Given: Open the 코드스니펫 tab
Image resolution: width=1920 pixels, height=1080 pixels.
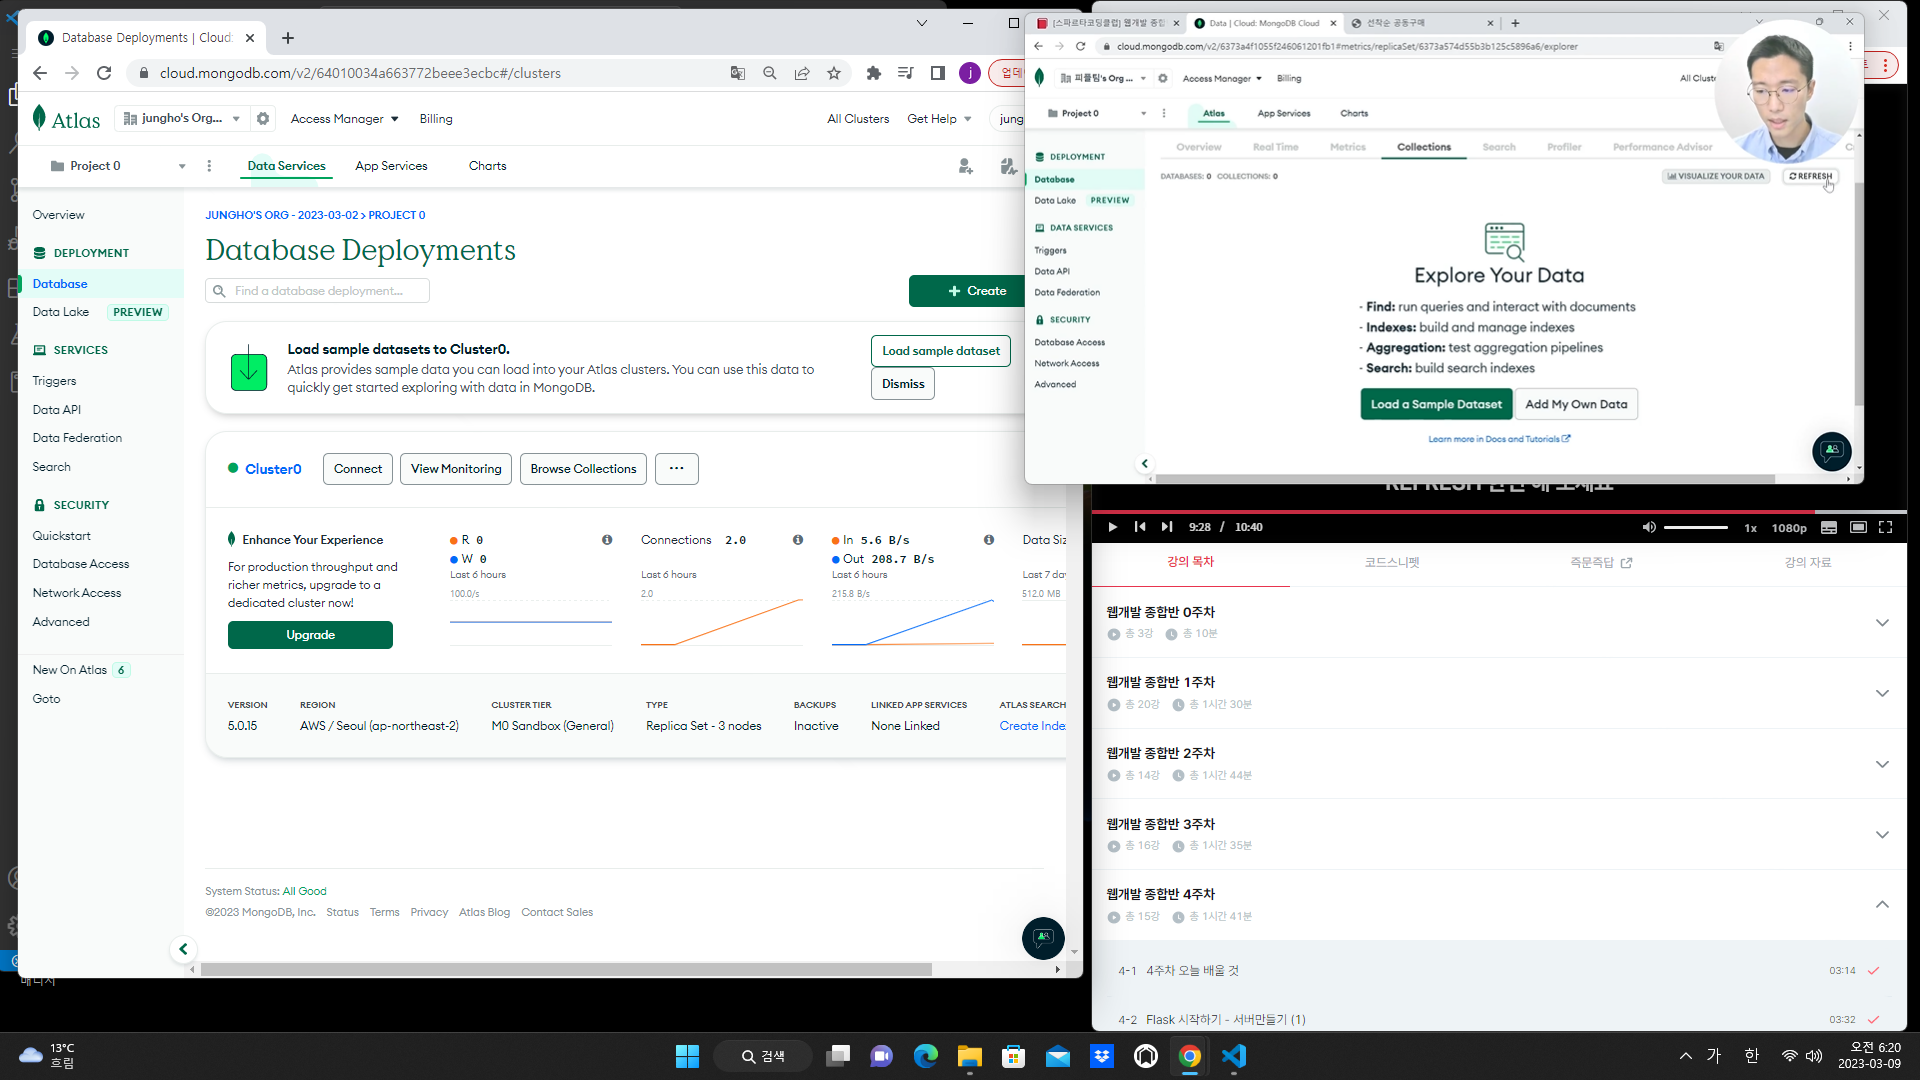Looking at the screenshot, I should coord(1392,562).
